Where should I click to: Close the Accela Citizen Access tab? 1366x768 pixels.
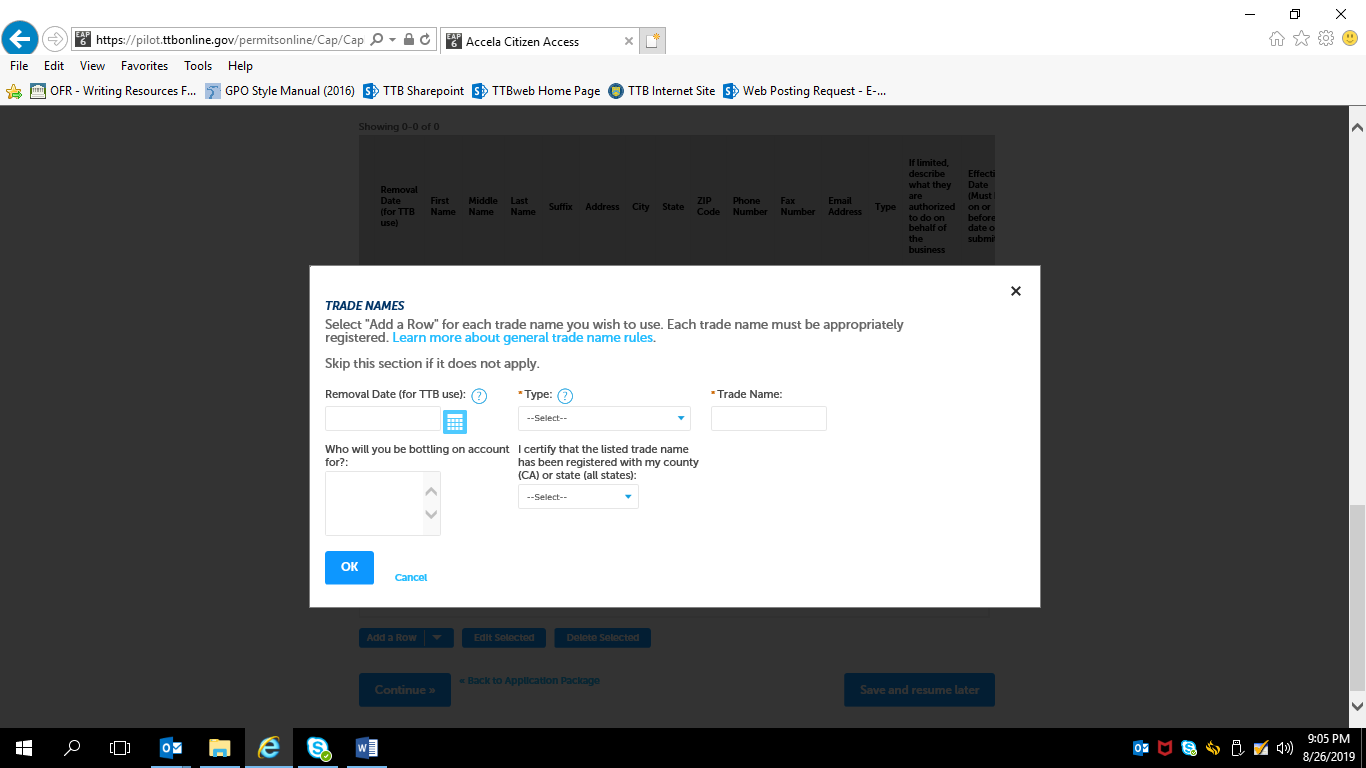tap(629, 41)
